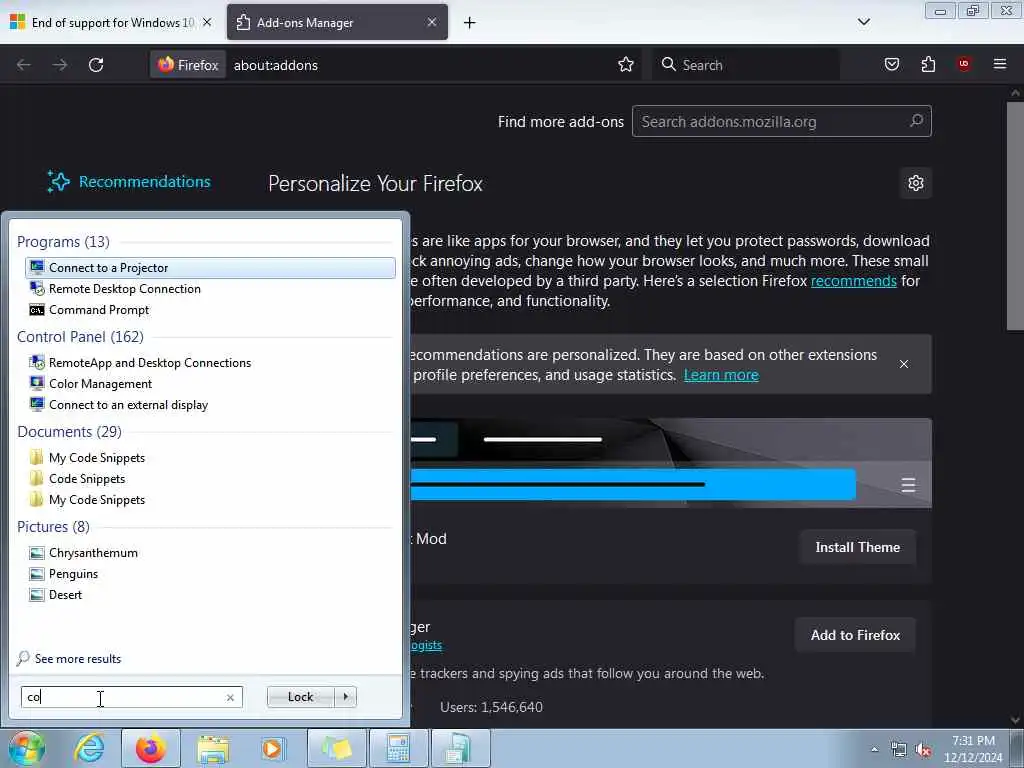Viewport: 1024px width, 768px height.
Task: Open Windows Explorer from the taskbar
Action: click(x=213, y=748)
